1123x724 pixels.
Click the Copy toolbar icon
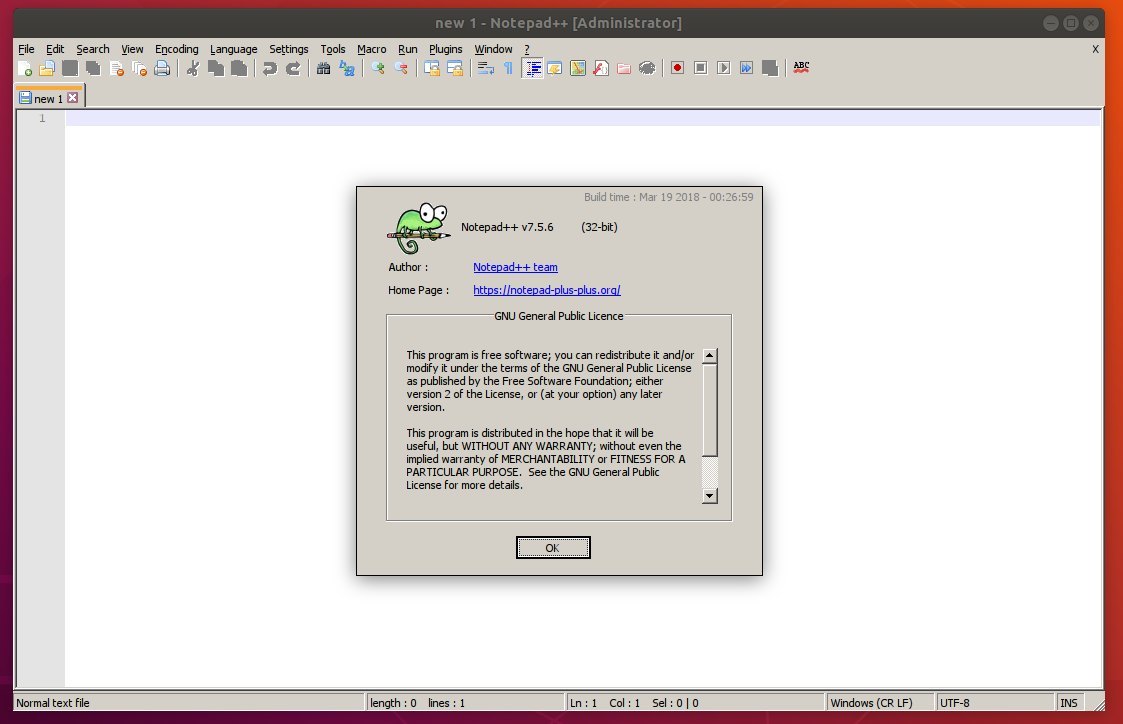click(216, 68)
